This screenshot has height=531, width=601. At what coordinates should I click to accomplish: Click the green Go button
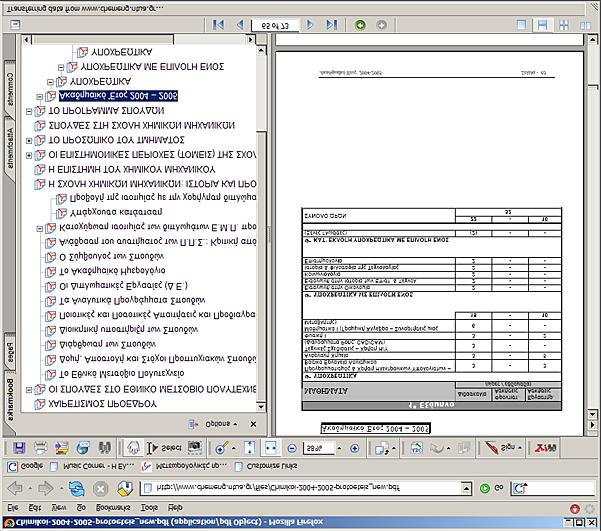click(x=492, y=488)
